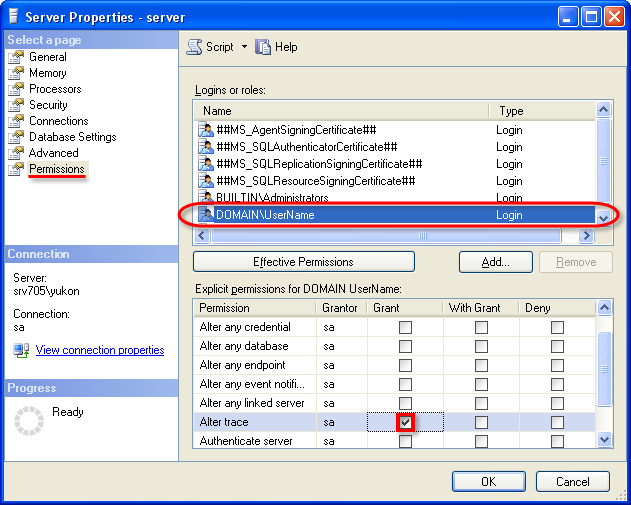This screenshot has height=505, width=631.
Task: Switch to the Connections page
Action: point(58,121)
